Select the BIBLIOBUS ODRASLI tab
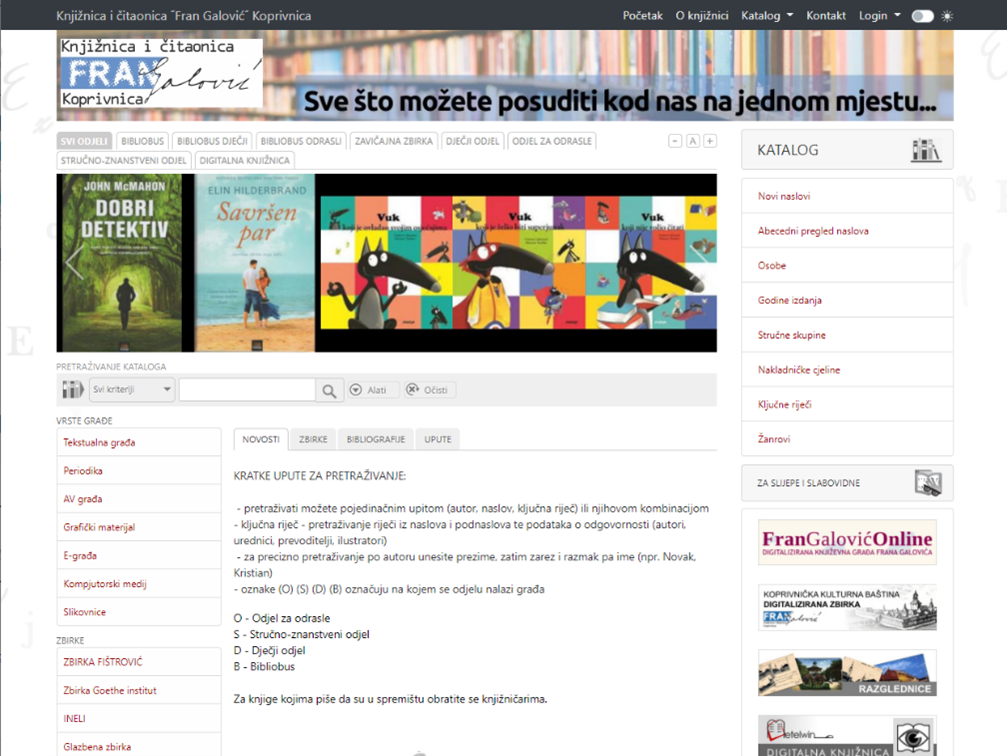The width and height of the screenshot is (1007, 756). click(301, 141)
